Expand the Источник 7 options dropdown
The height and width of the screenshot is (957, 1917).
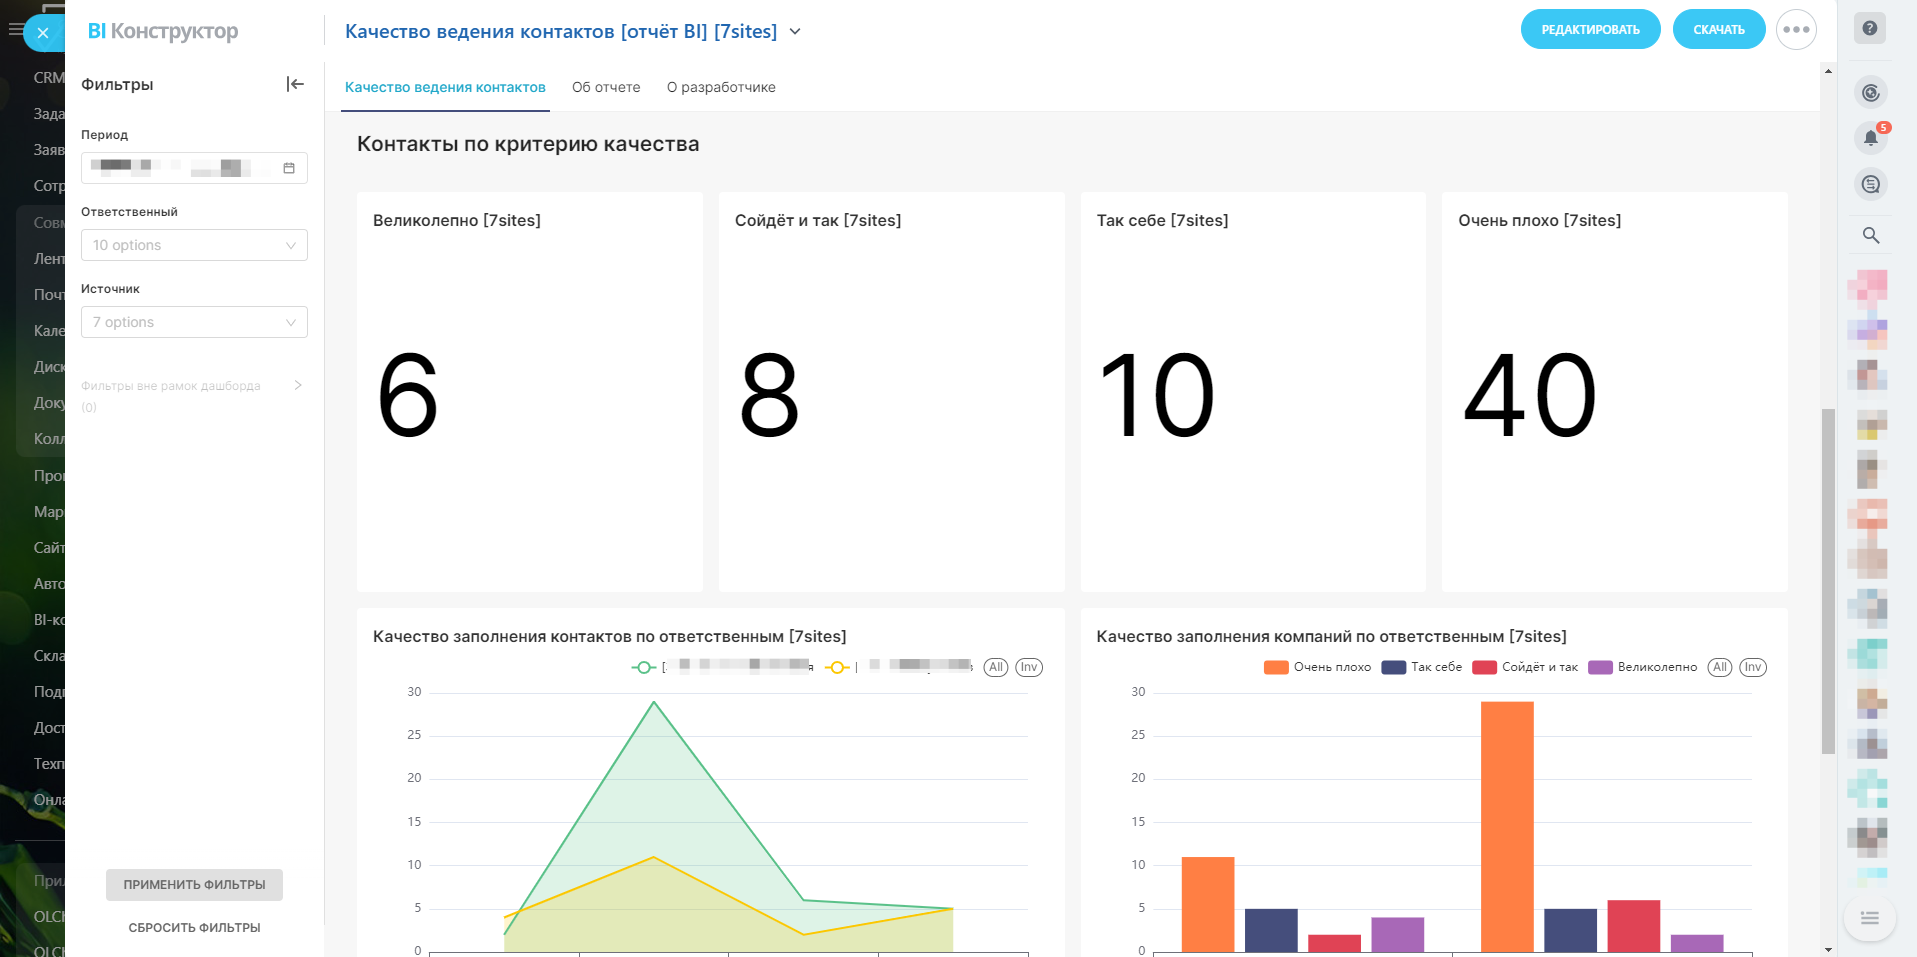pyautogui.click(x=194, y=322)
